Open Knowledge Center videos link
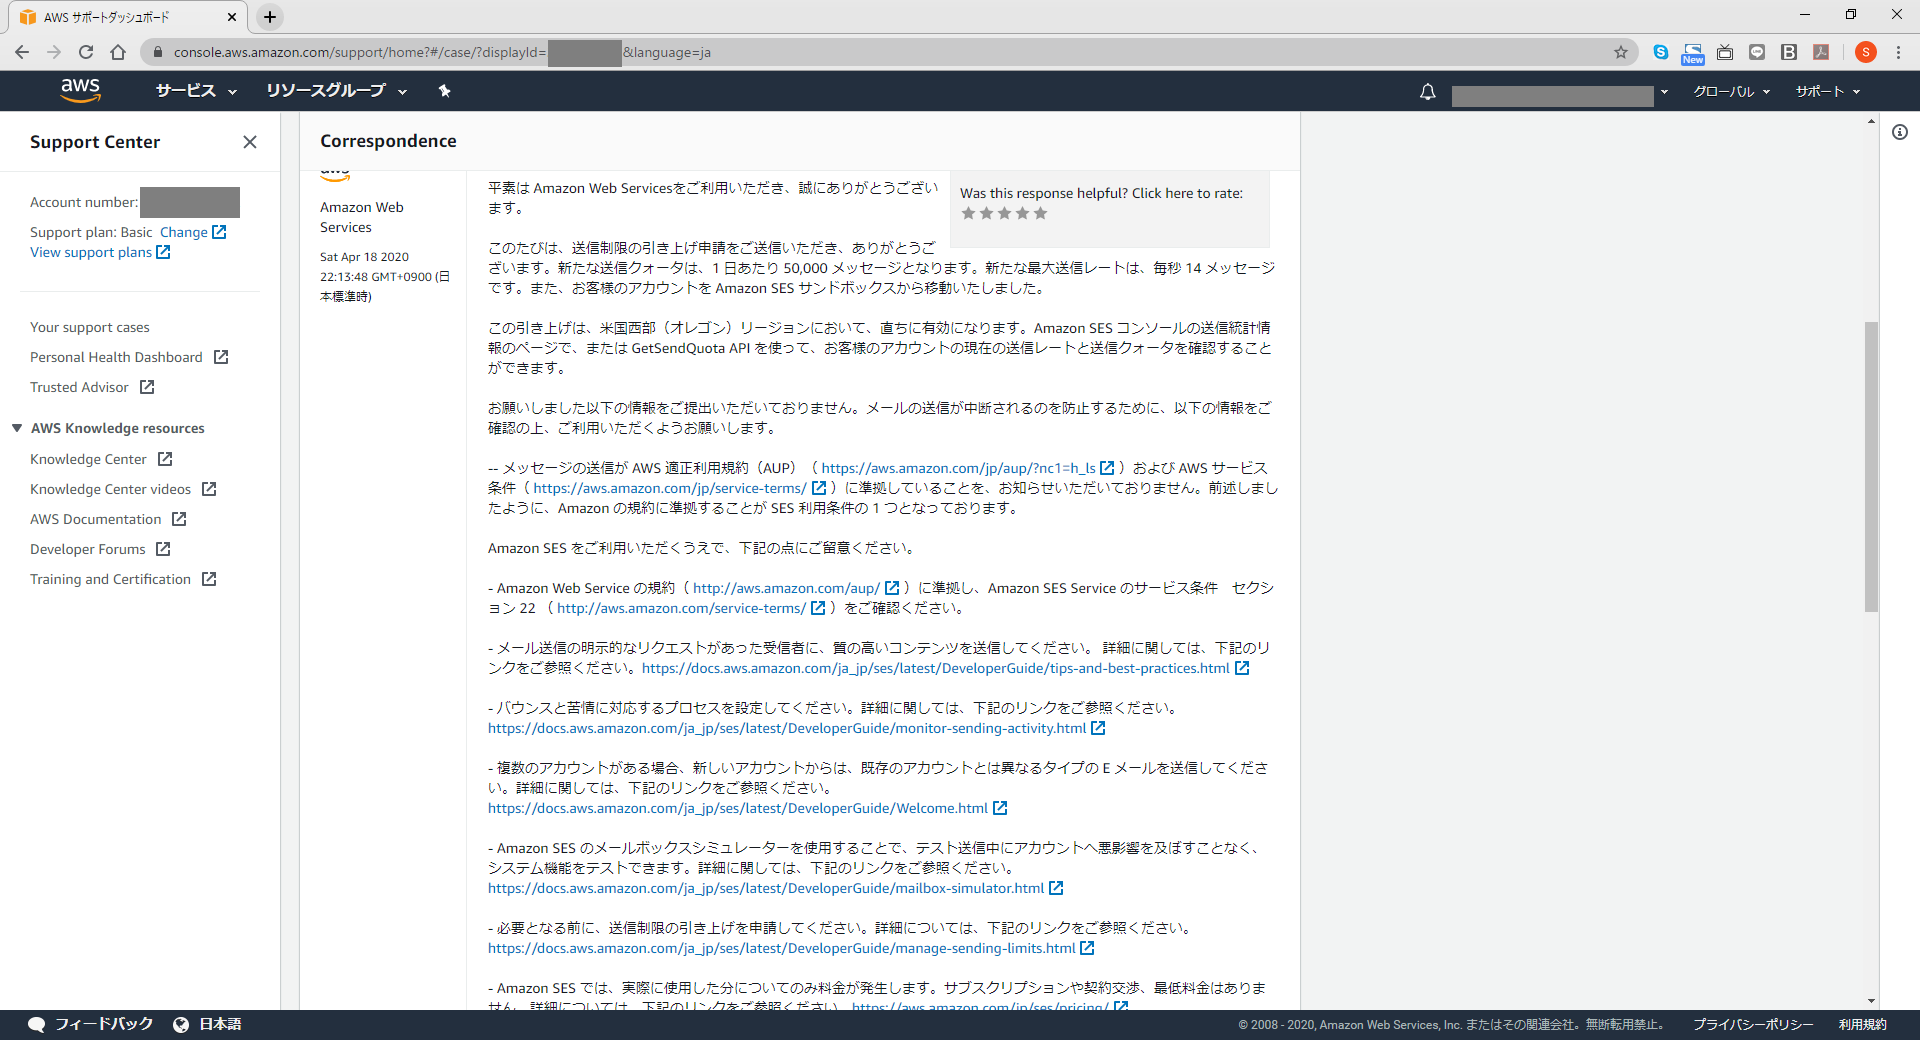Image resolution: width=1920 pixels, height=1040 pixels. pyautogui.click(x=110, y=489)
